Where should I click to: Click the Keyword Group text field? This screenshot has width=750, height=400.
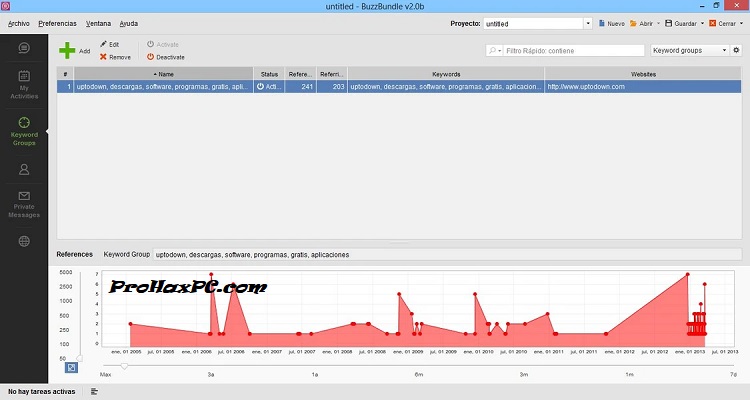pos(447,255)
